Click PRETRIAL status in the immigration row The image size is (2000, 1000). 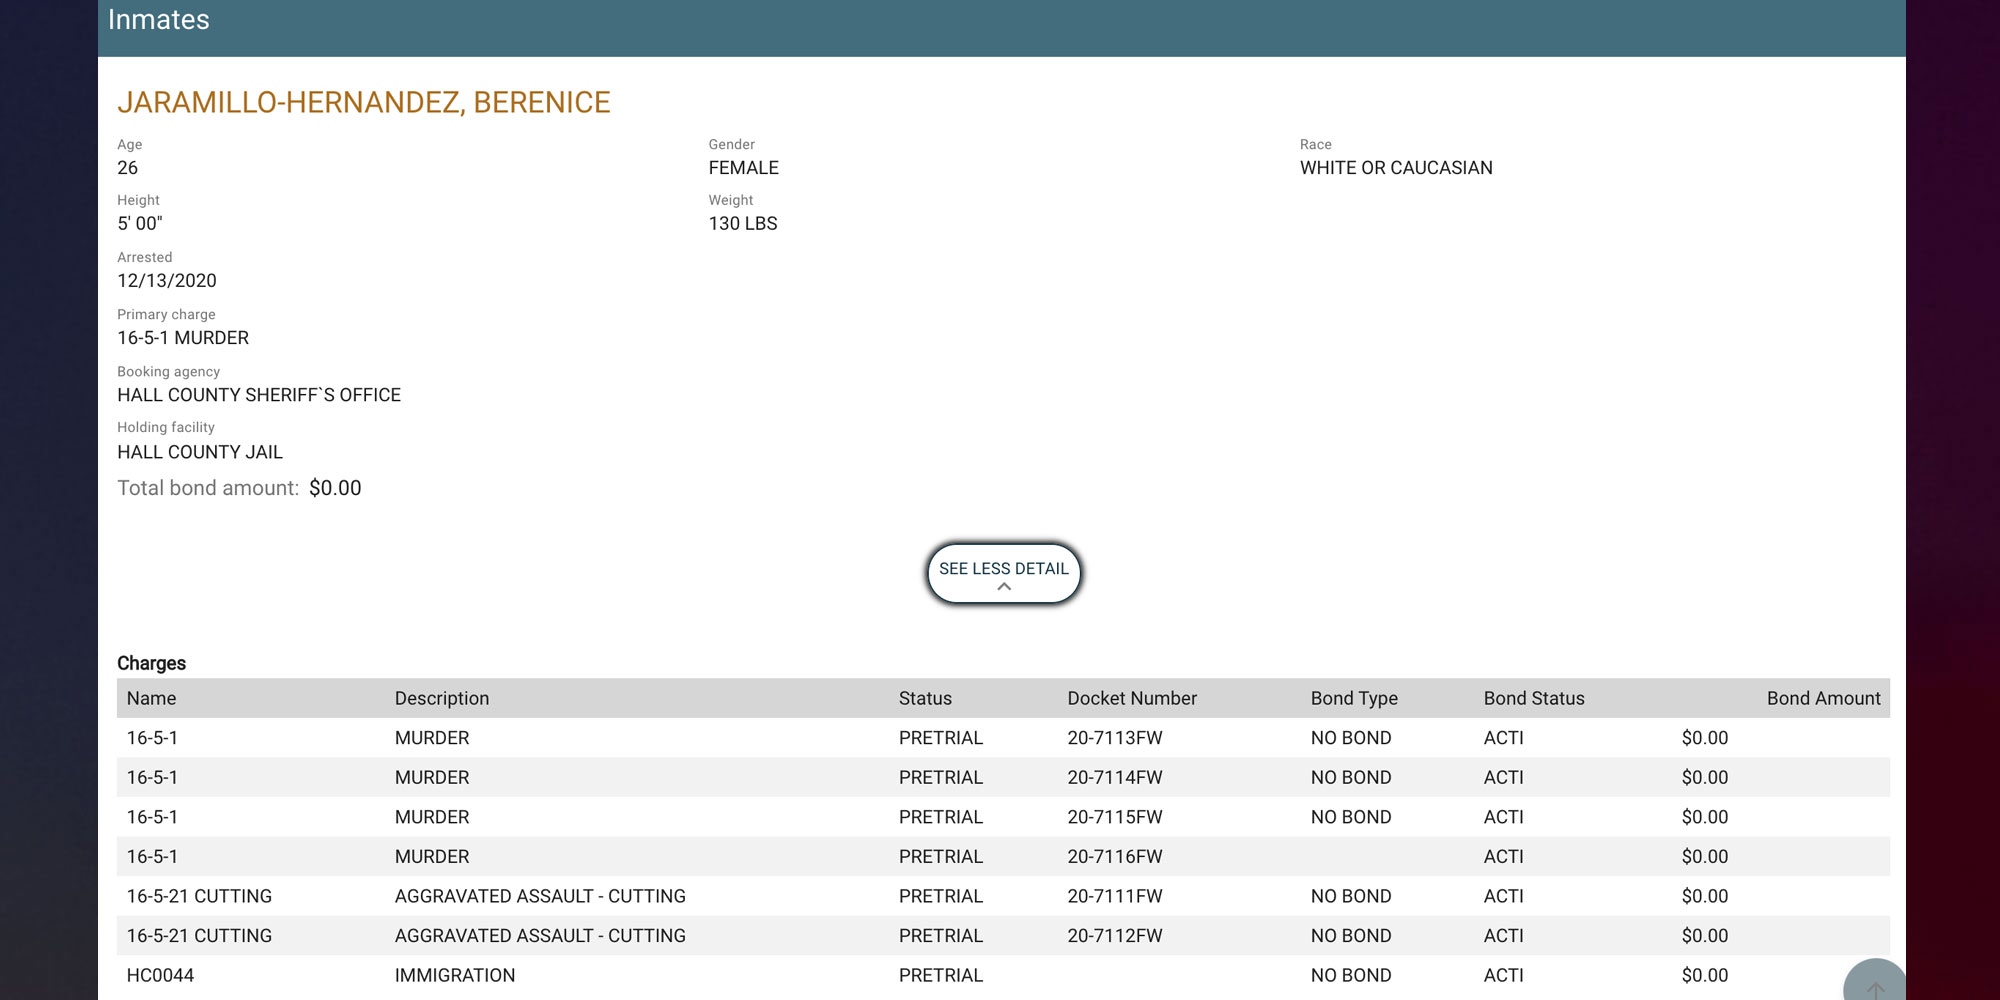(941, 975)
